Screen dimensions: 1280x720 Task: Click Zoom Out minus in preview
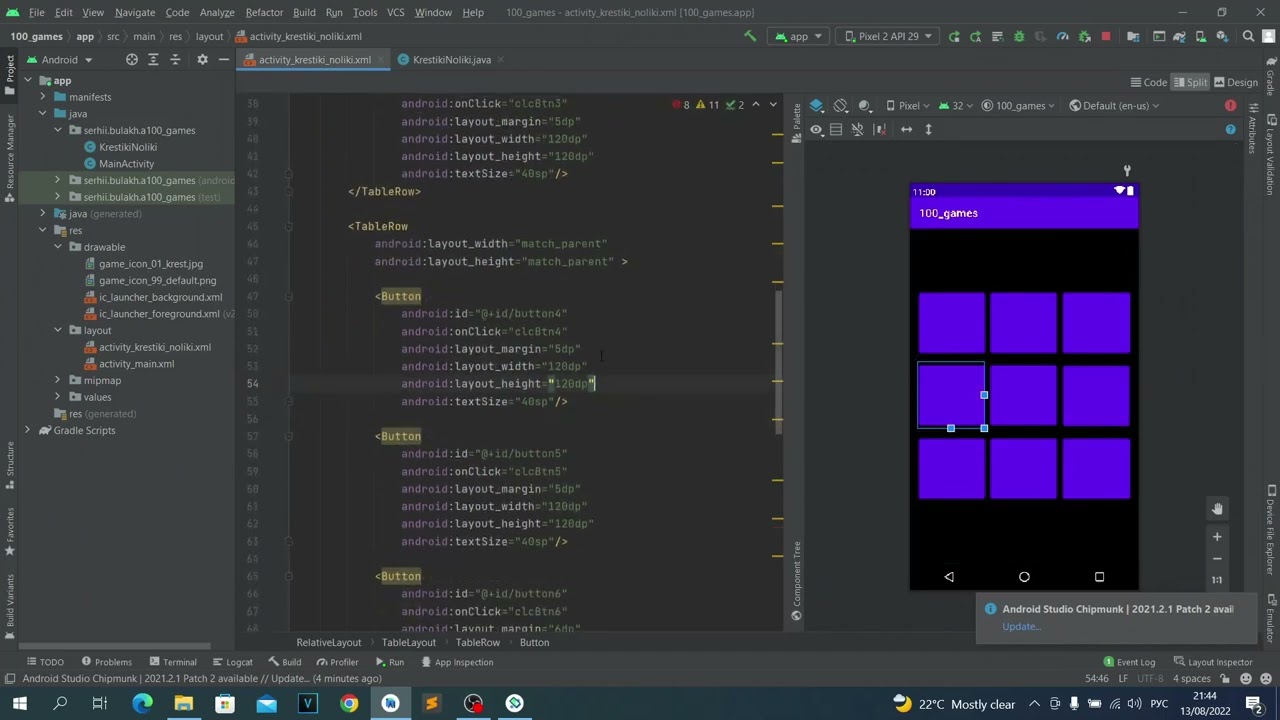point(1217,559)
